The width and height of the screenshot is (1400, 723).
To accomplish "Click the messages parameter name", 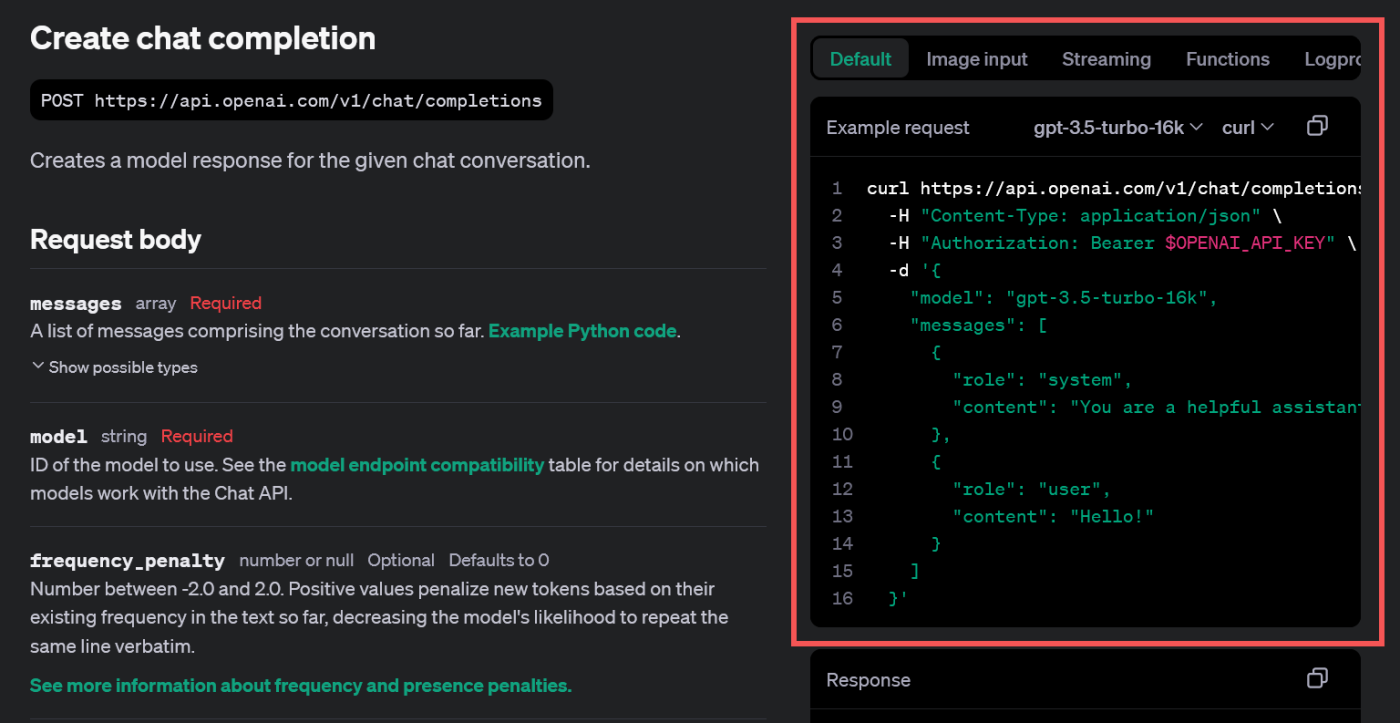I will (76, 304).
